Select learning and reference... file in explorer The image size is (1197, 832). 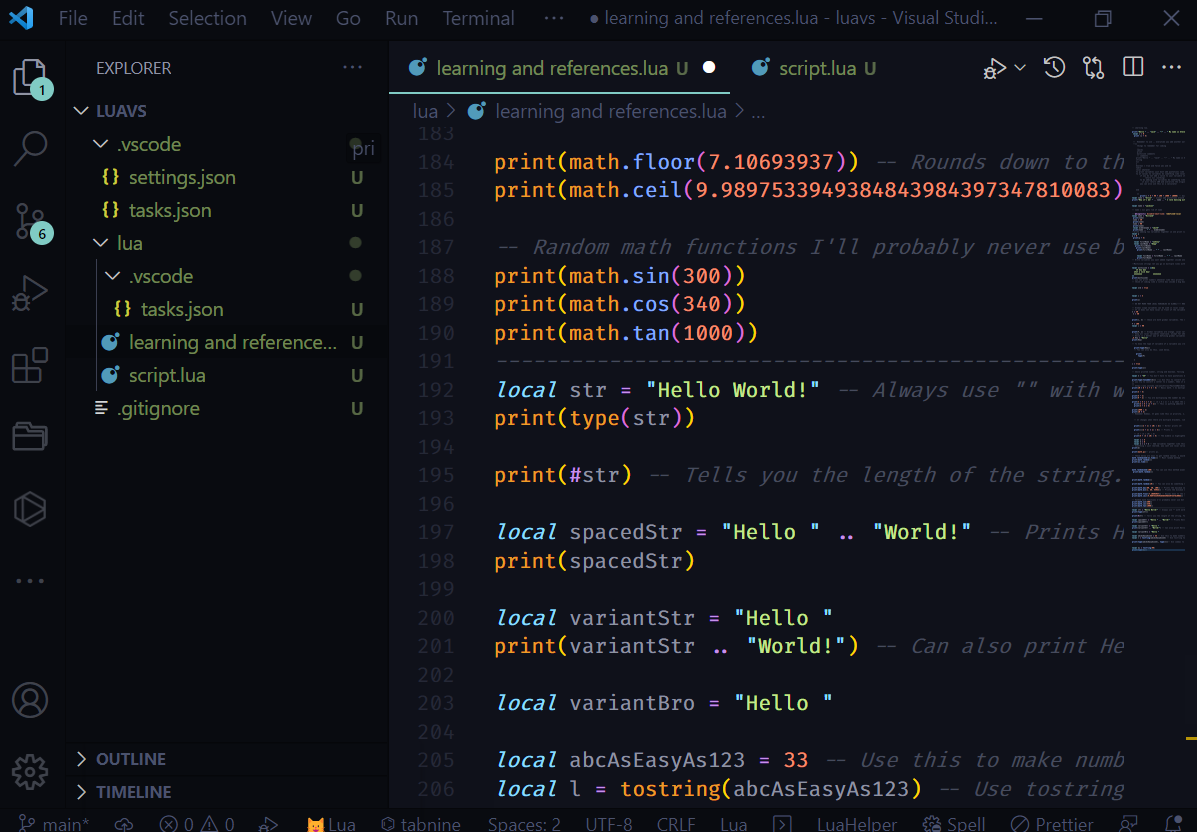point(227,343)
